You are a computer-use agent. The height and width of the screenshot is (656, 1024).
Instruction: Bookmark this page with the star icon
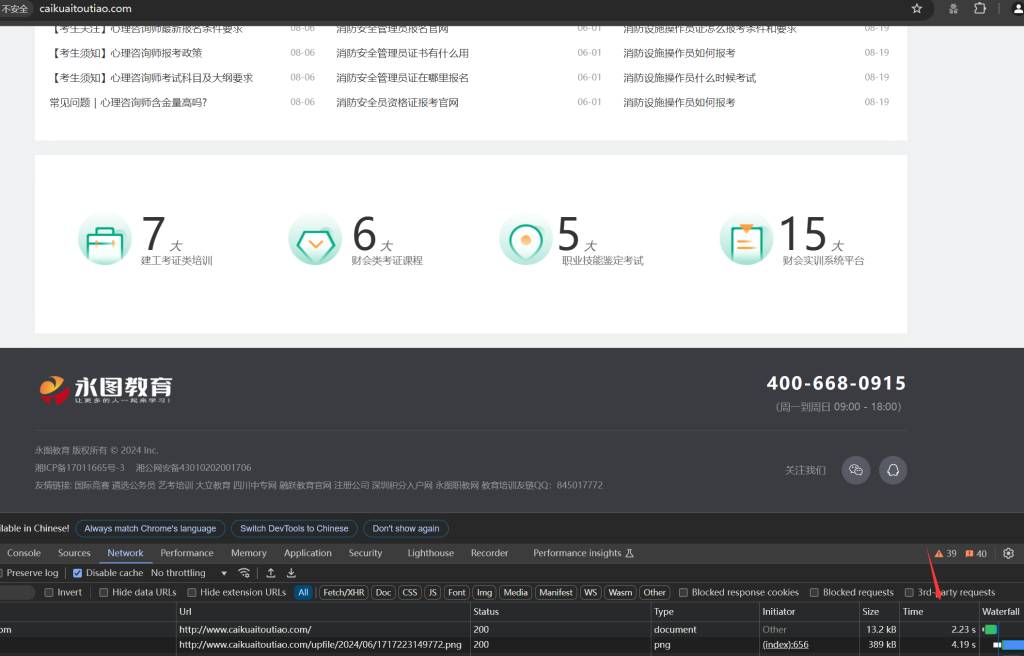click(x=917, y=8)
